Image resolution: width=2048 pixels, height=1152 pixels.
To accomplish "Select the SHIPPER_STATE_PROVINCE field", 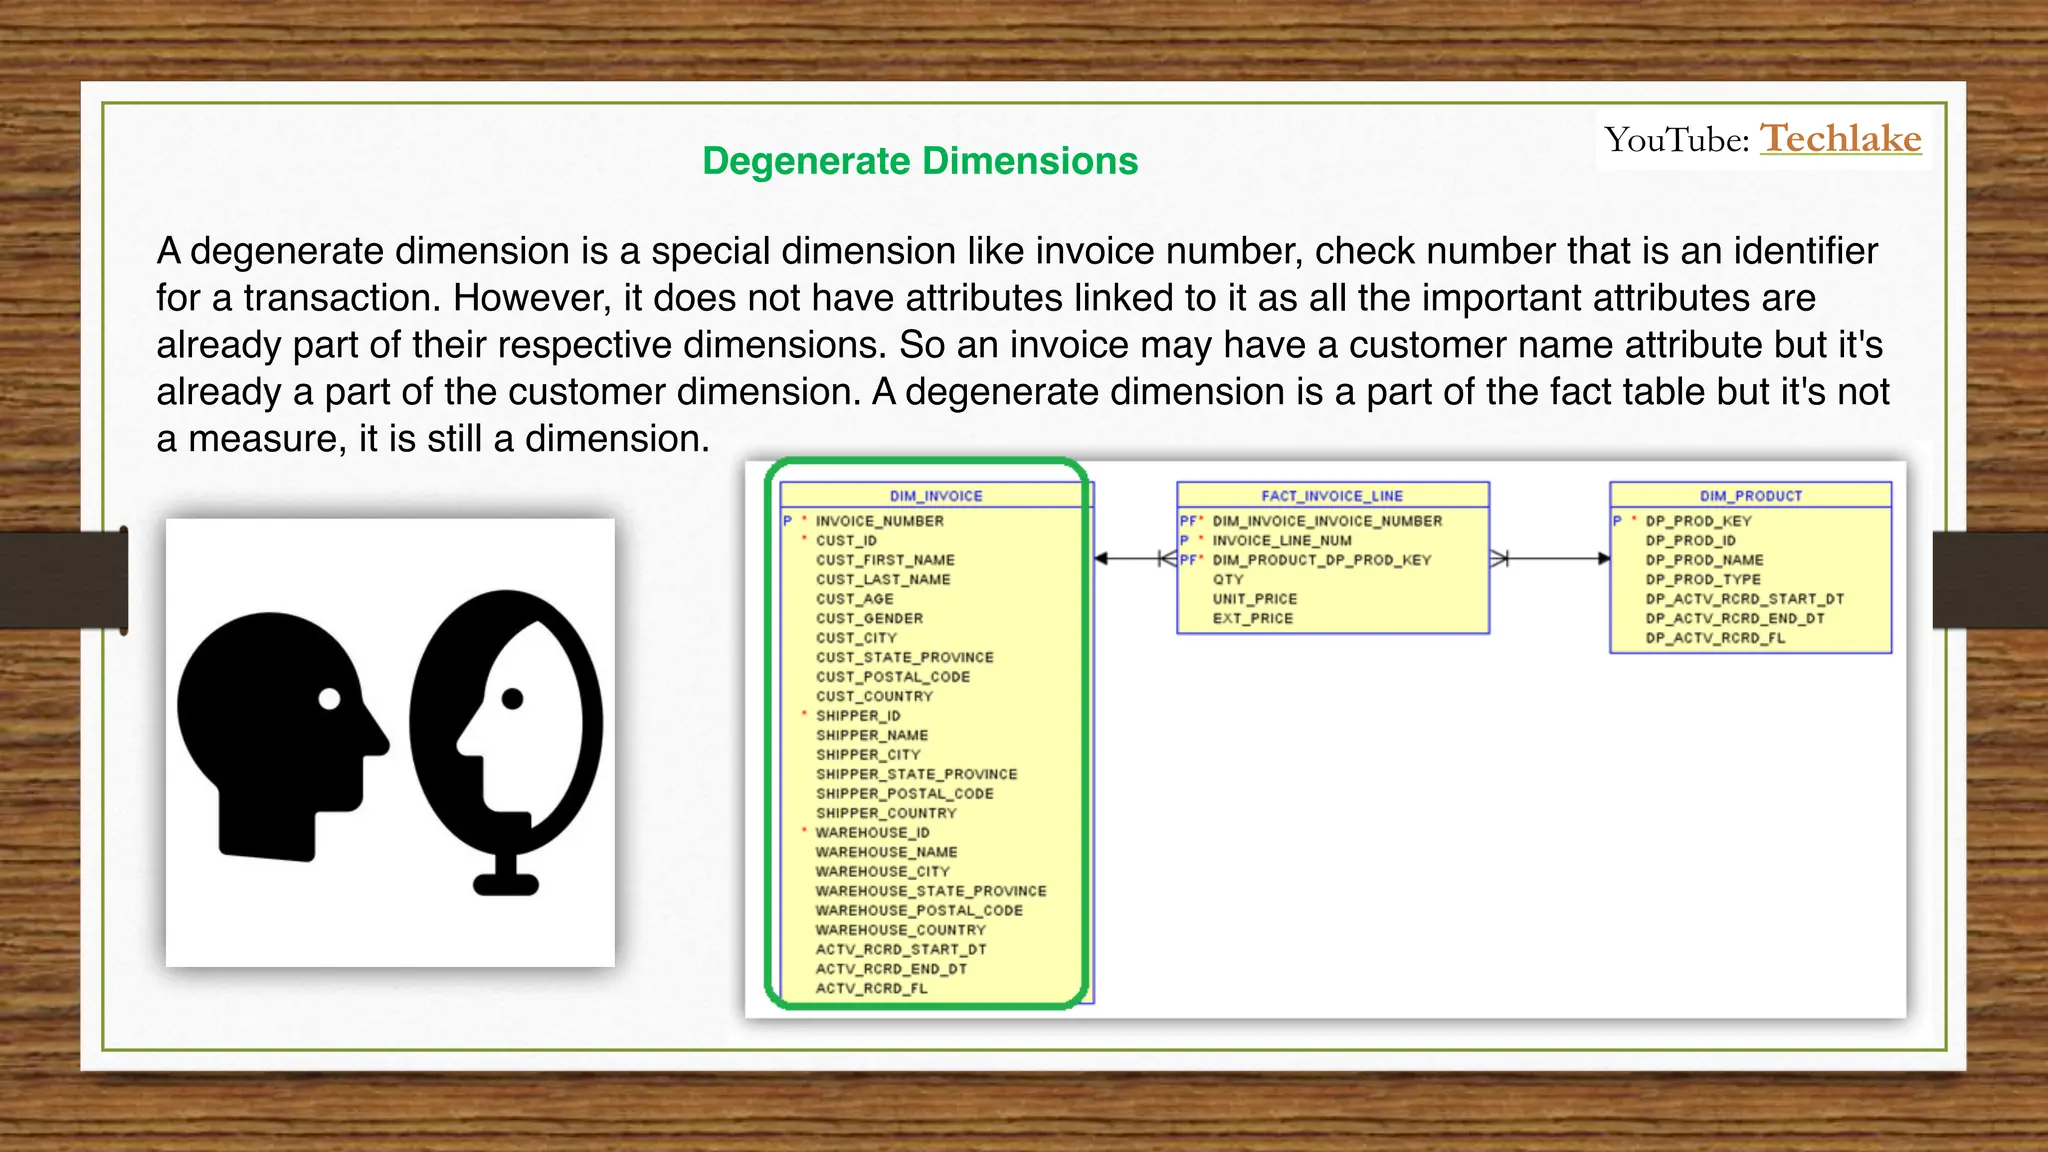I will click(916, 775).
